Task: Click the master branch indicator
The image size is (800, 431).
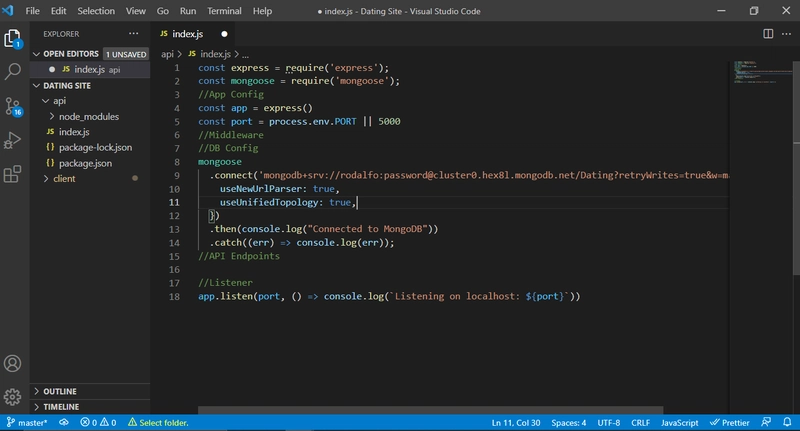Action: [x=27, y=422]
